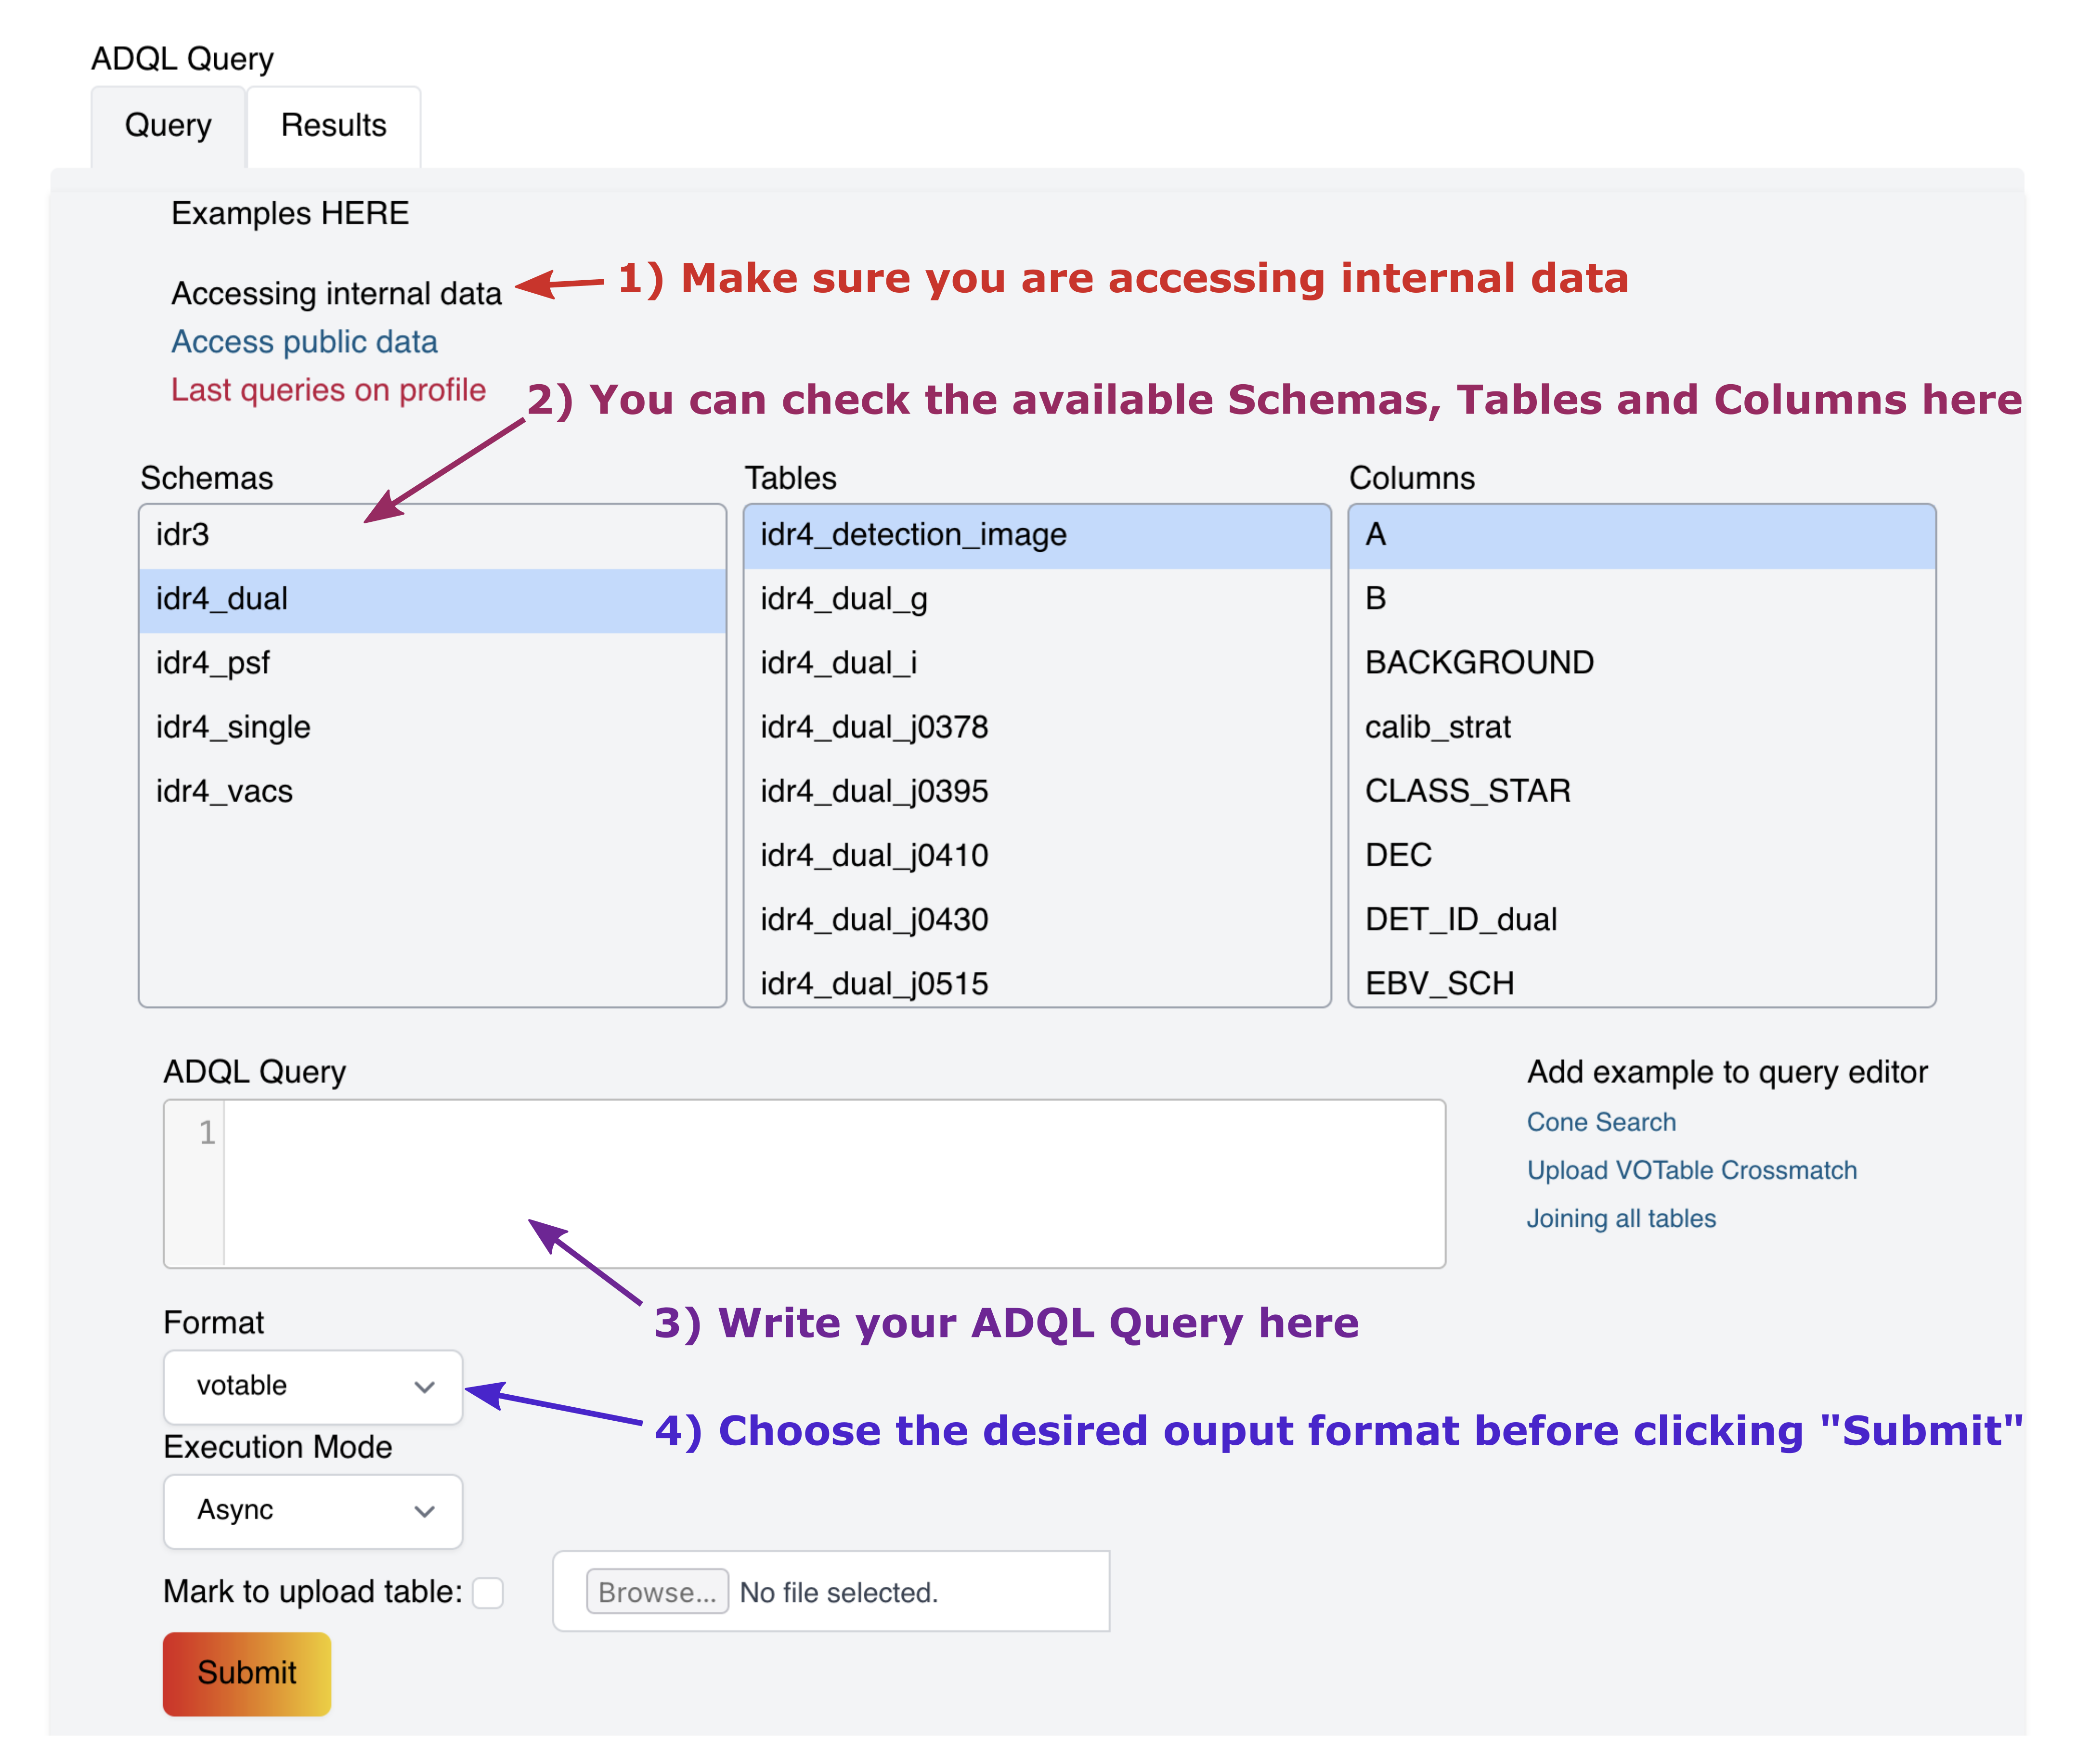Toggle Mark to upload table checkbox
Viewport: 2077px width, 1764px height.
click(x=488, y=1593)
